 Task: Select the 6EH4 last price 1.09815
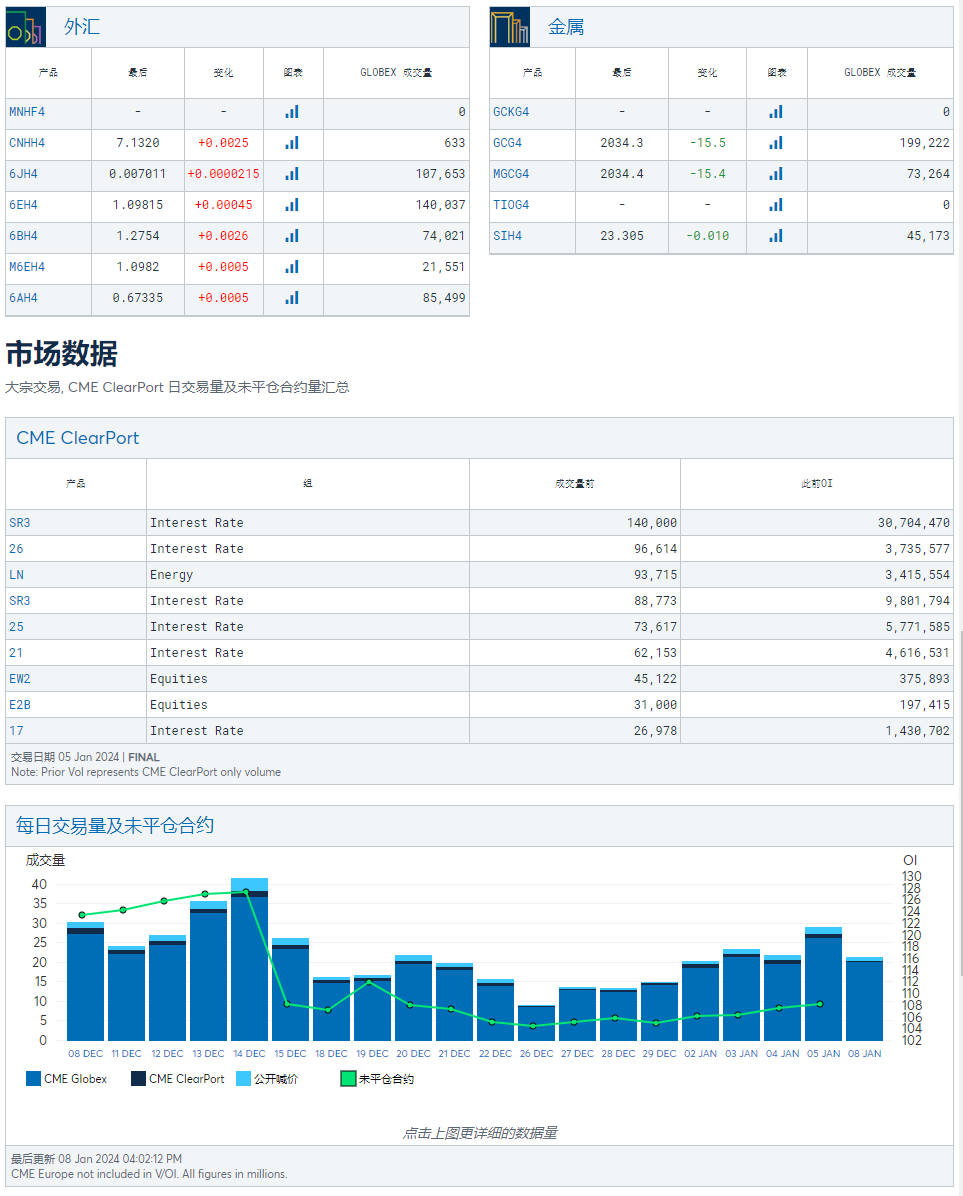[138, 205]
